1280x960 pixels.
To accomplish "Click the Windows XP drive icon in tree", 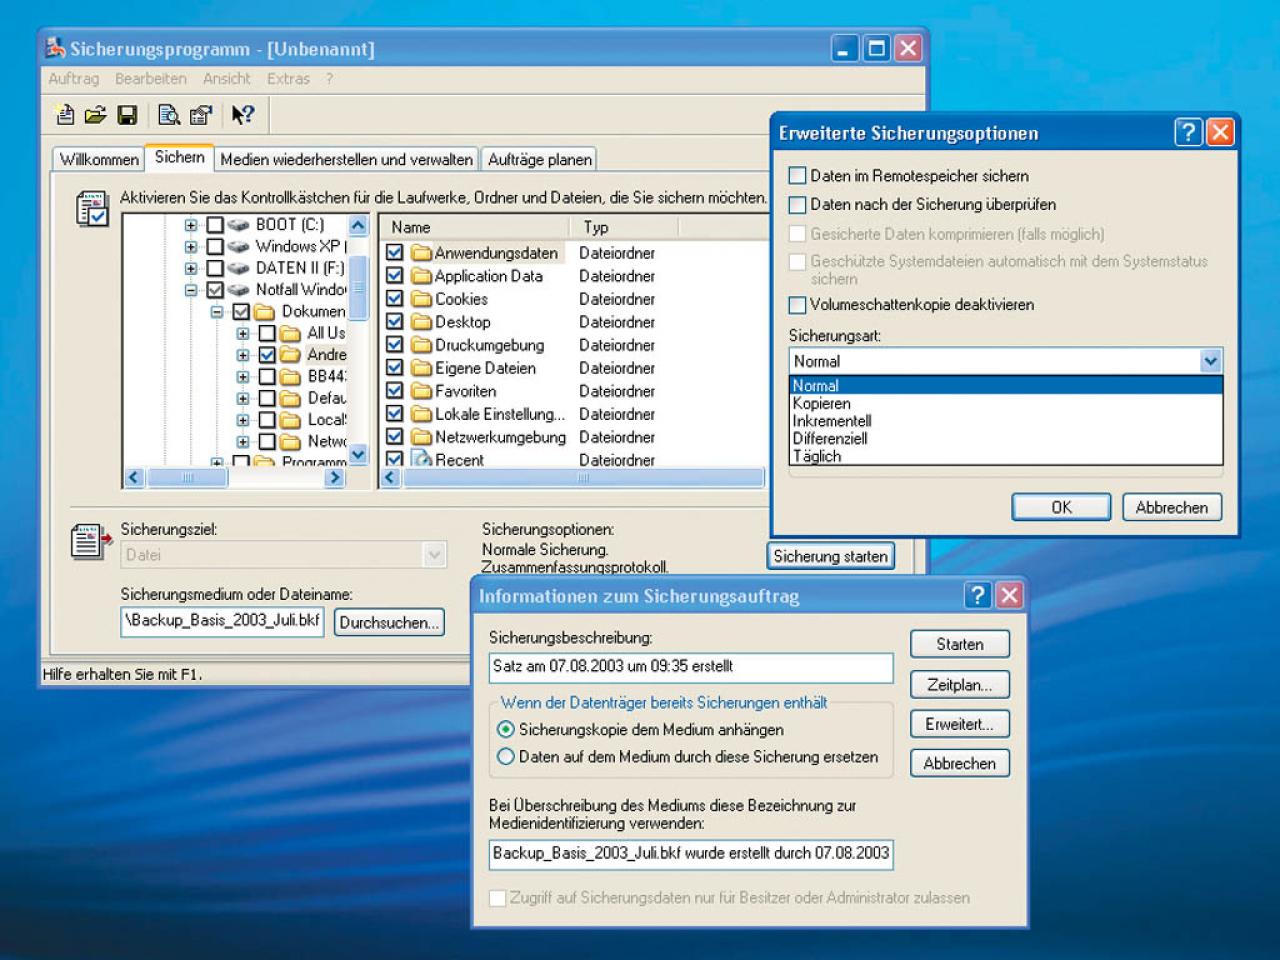I will pyautogui.click(x=238, y=246).
